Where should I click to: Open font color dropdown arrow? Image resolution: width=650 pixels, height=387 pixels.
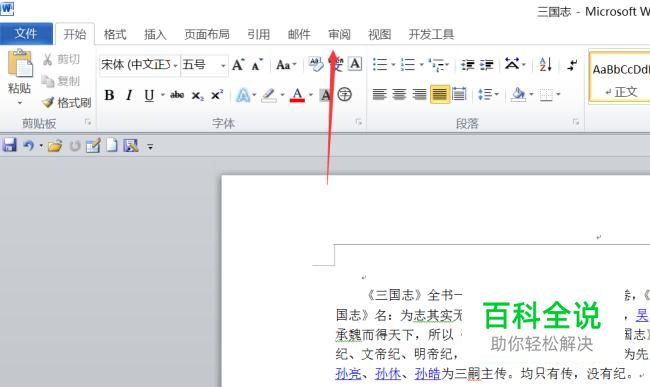tap(311, 95)
